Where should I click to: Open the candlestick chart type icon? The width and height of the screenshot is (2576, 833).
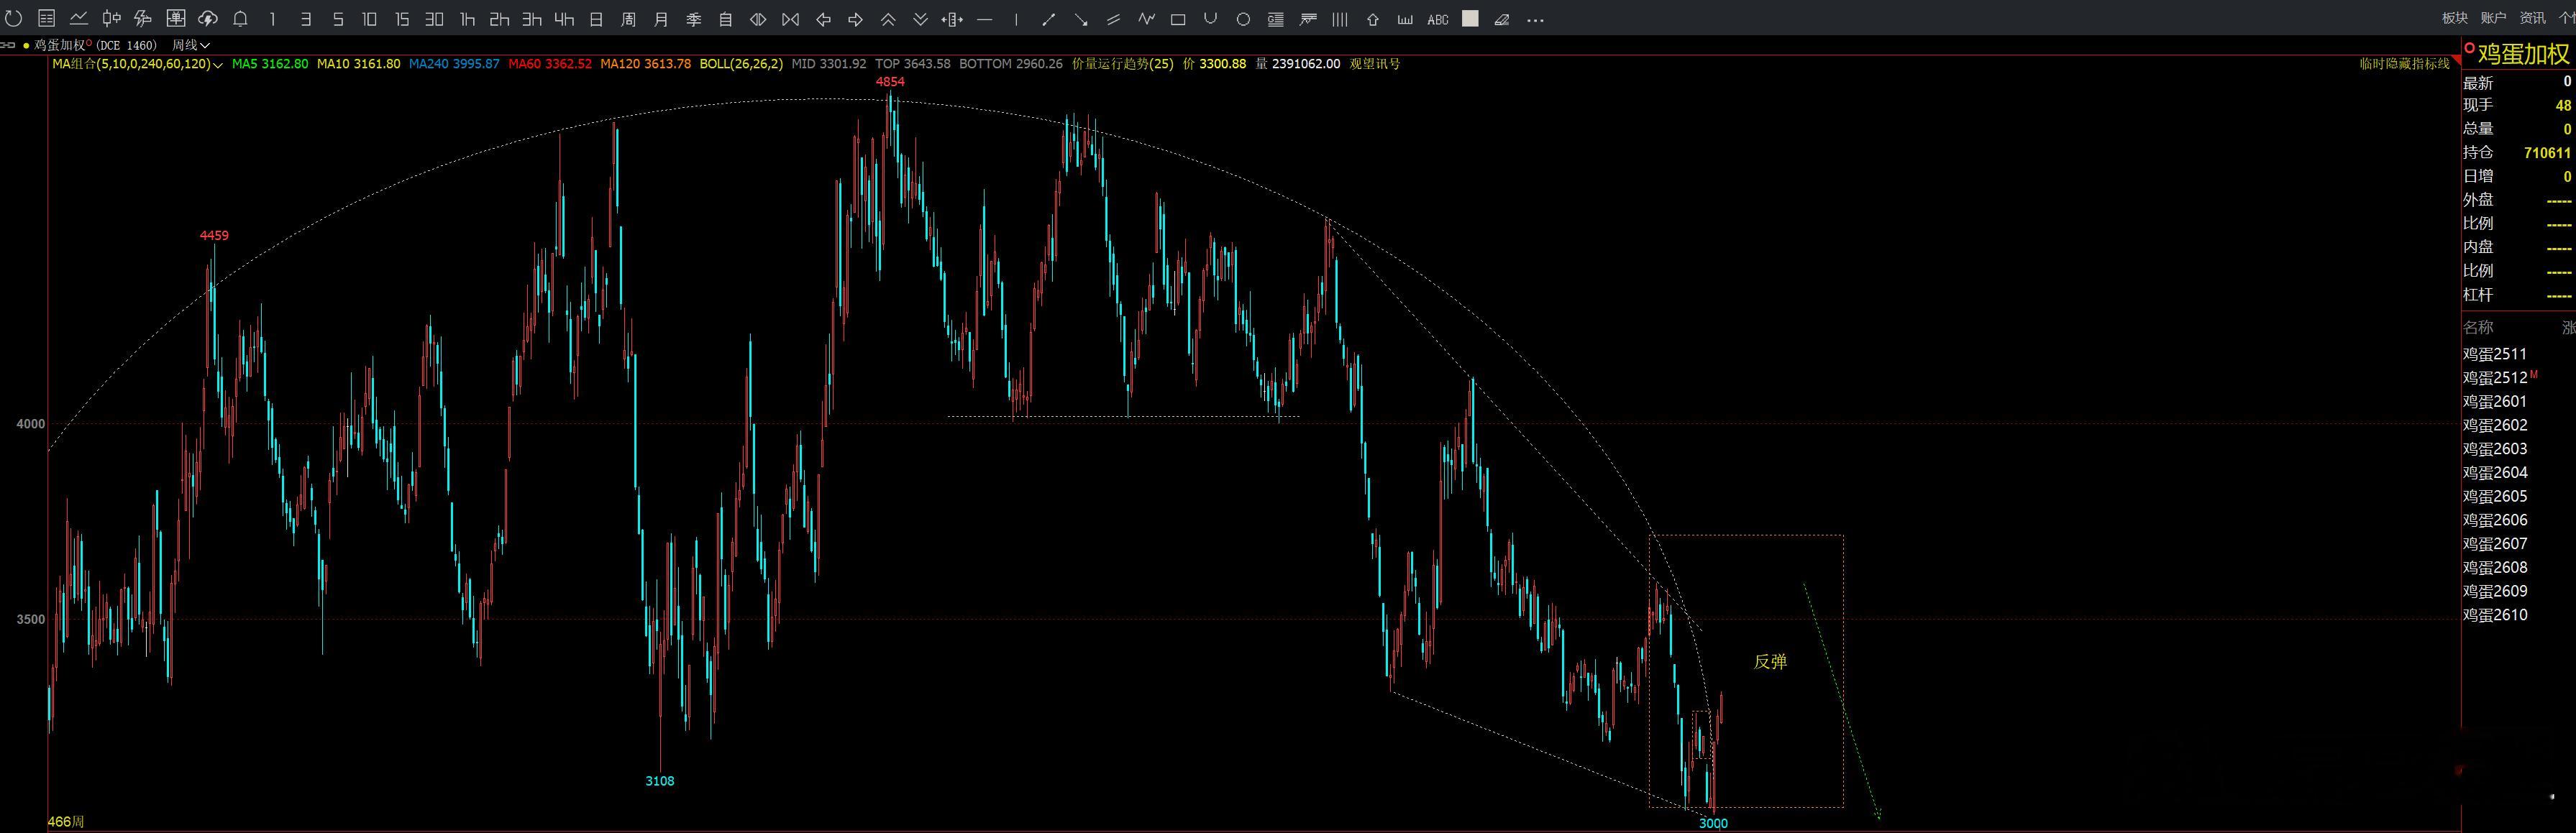(111, 19)
